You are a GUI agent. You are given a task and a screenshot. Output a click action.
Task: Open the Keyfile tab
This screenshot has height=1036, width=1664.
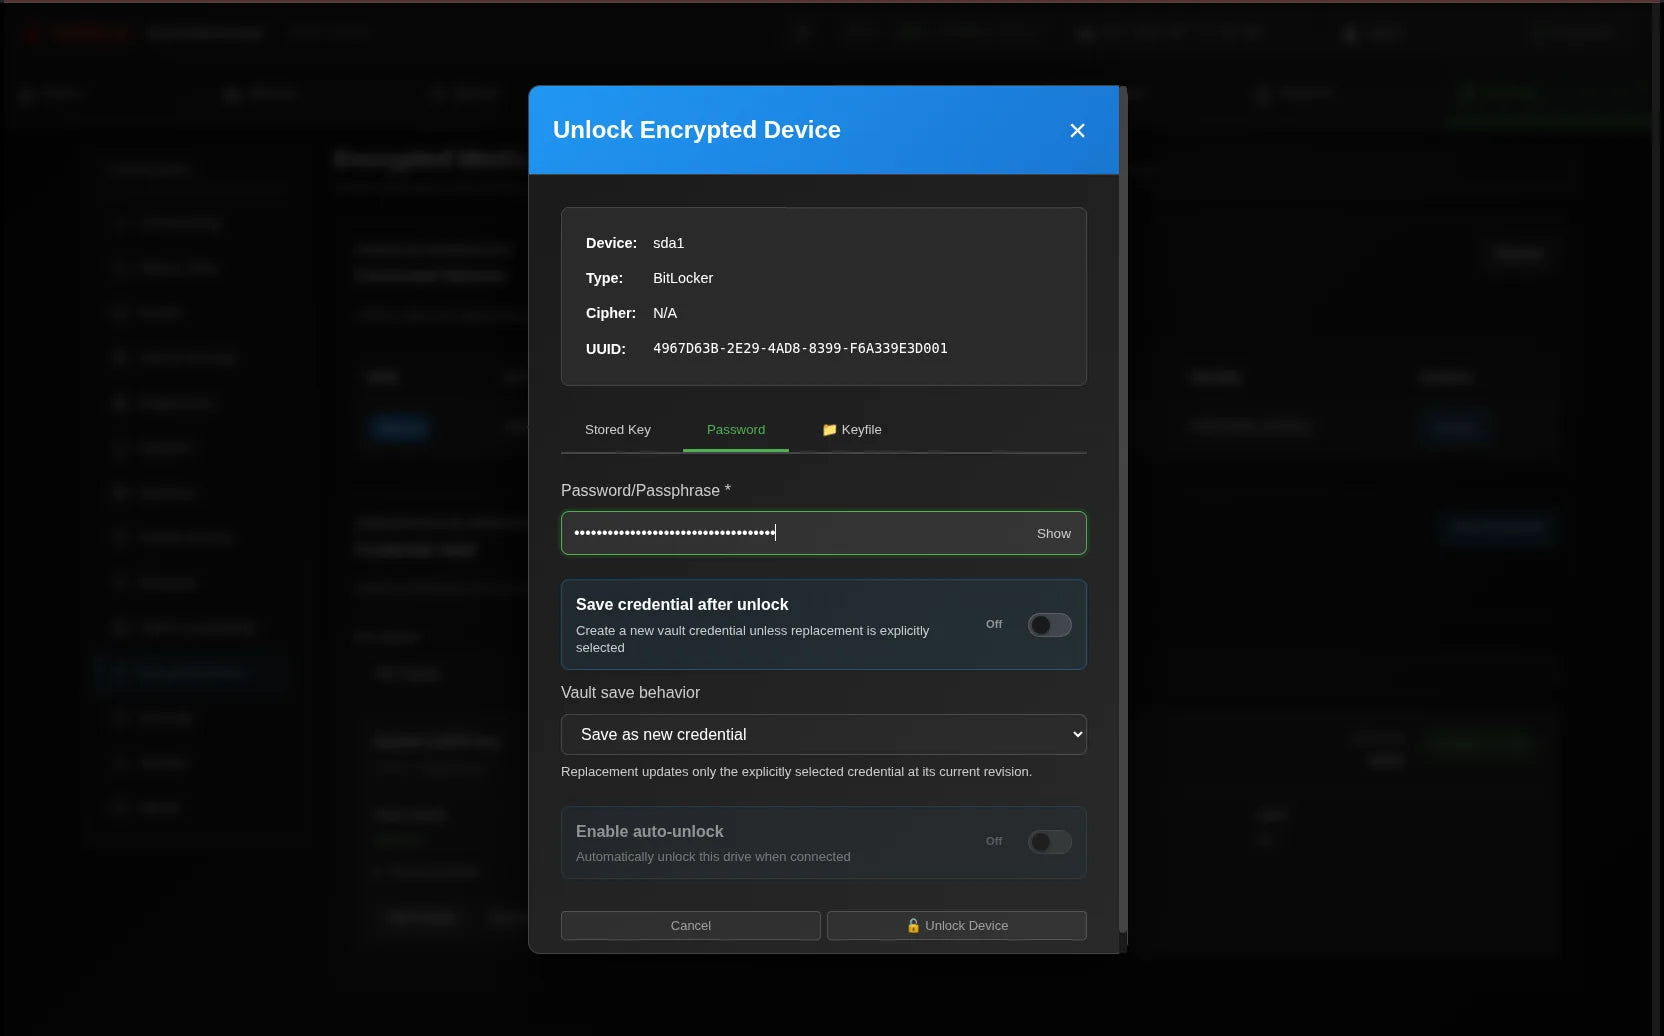click(852, 430)
